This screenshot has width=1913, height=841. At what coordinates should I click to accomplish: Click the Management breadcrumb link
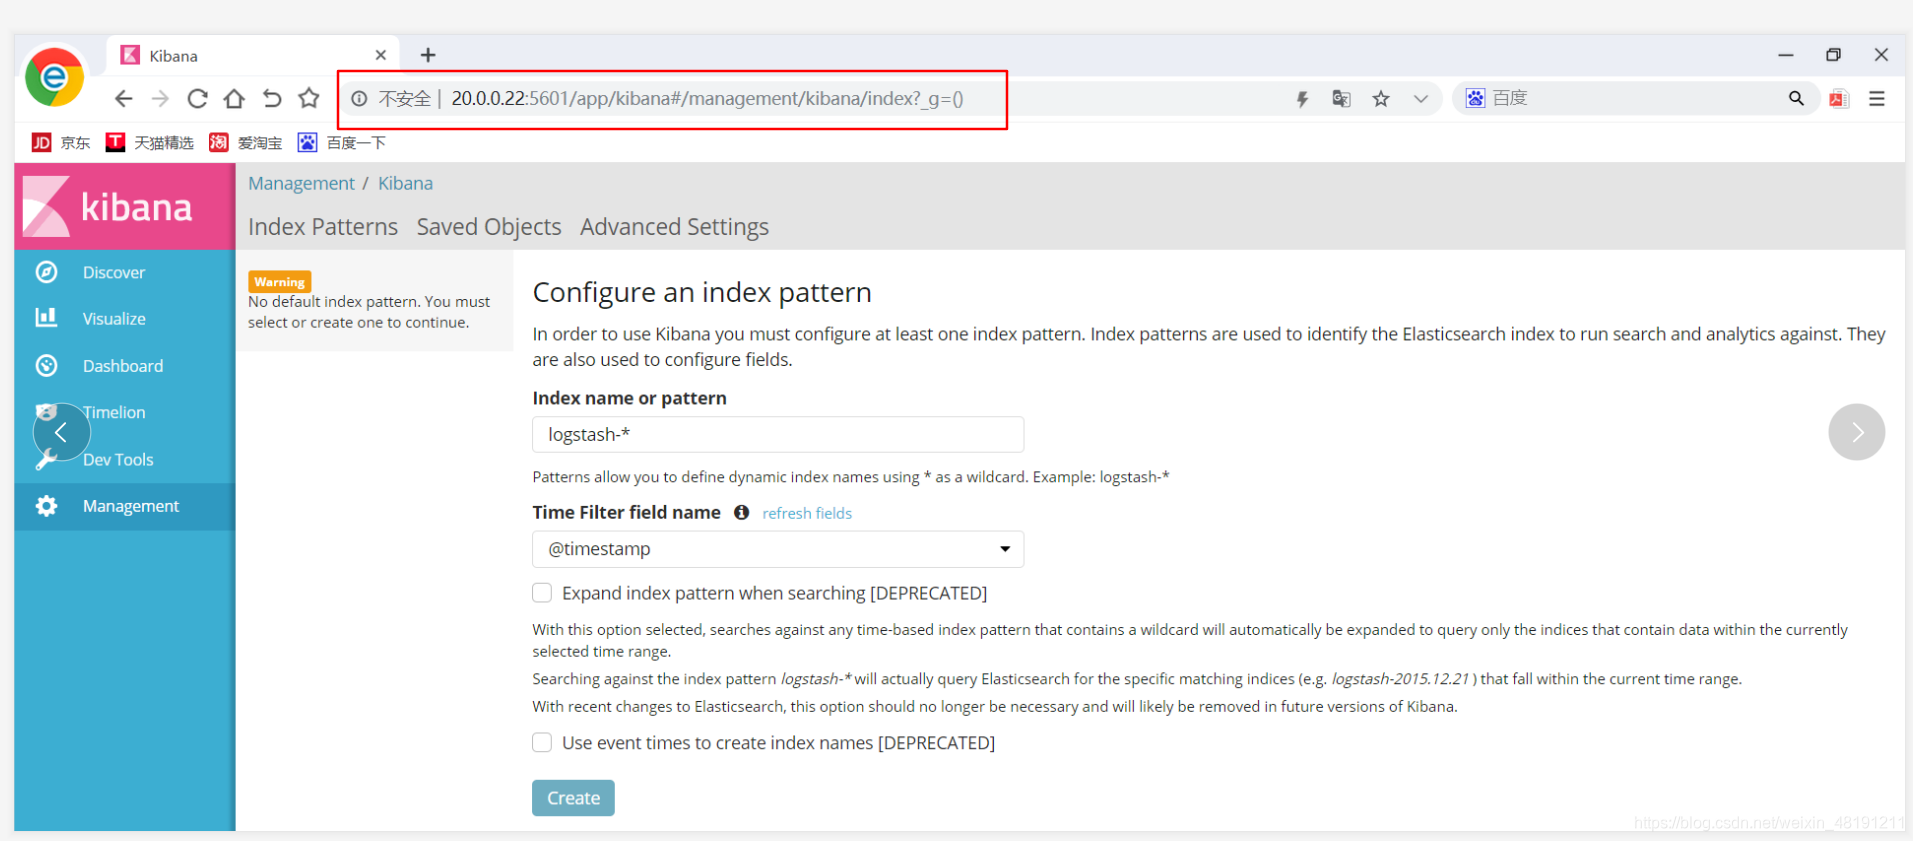(301, 183)
